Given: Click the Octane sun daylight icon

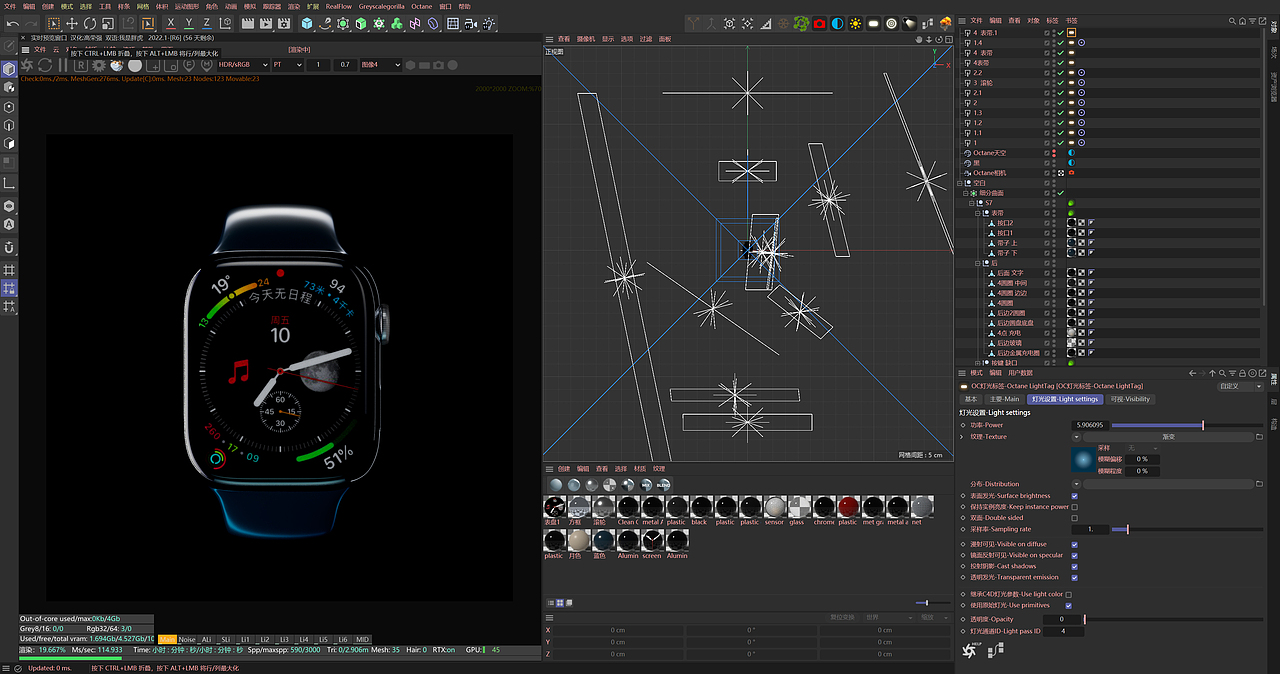Looking at the screenshot, I should (x=856, y=23).
